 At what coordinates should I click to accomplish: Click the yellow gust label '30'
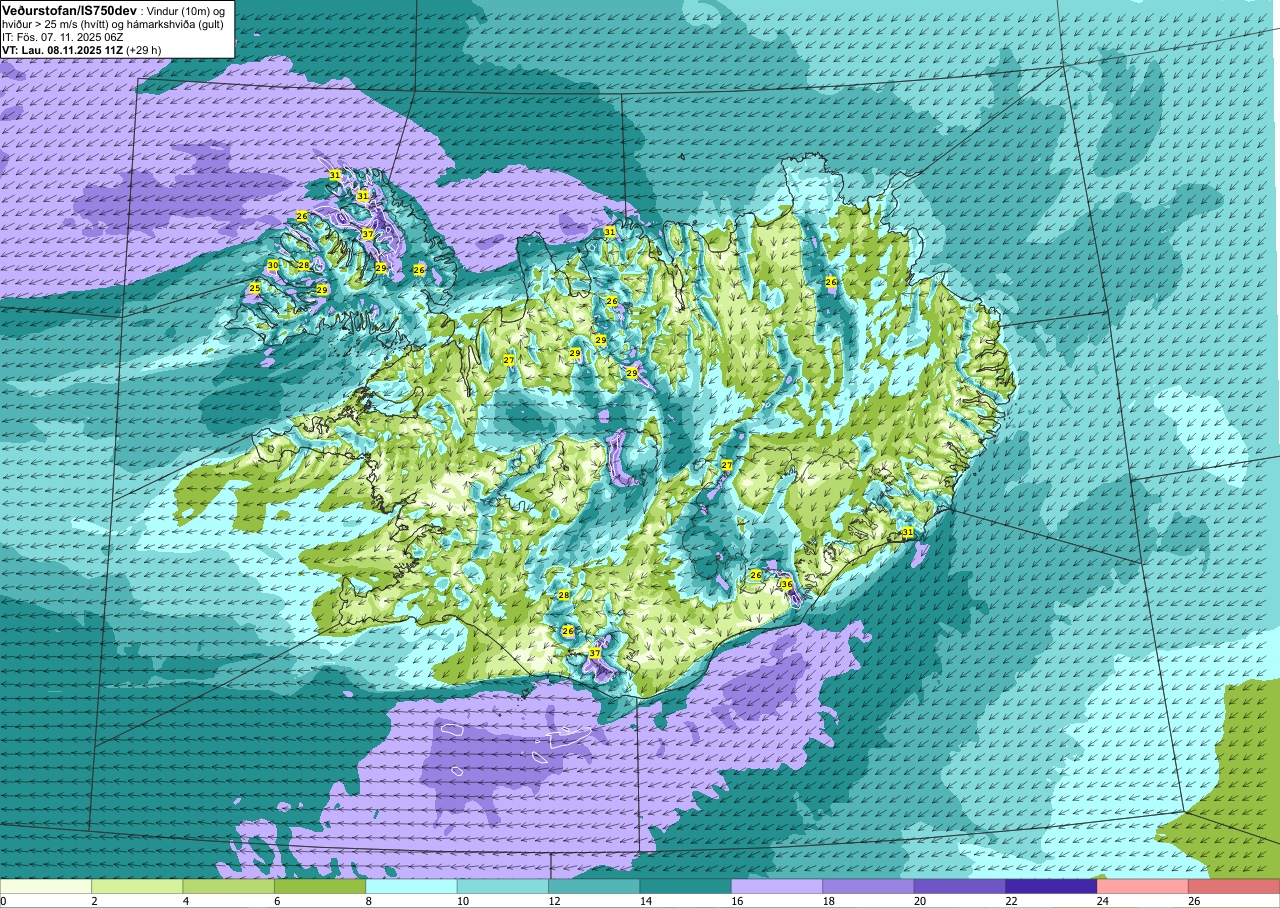coord(272,265)
